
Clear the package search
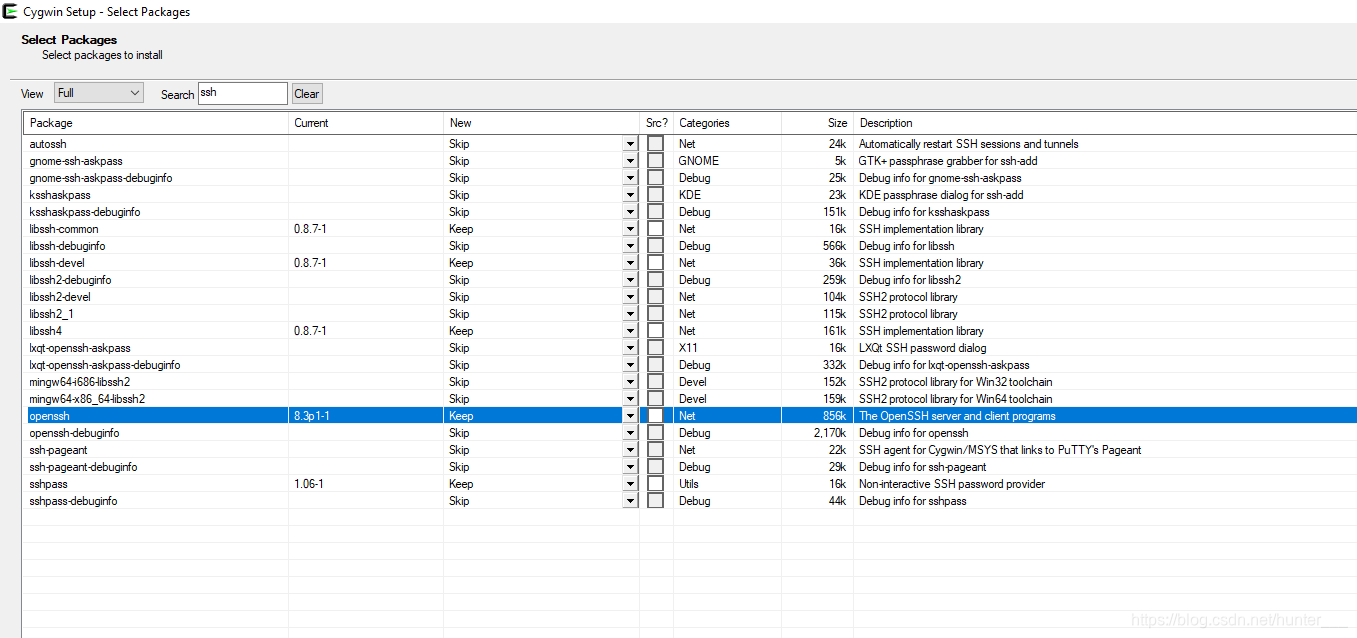pos(307,94)
